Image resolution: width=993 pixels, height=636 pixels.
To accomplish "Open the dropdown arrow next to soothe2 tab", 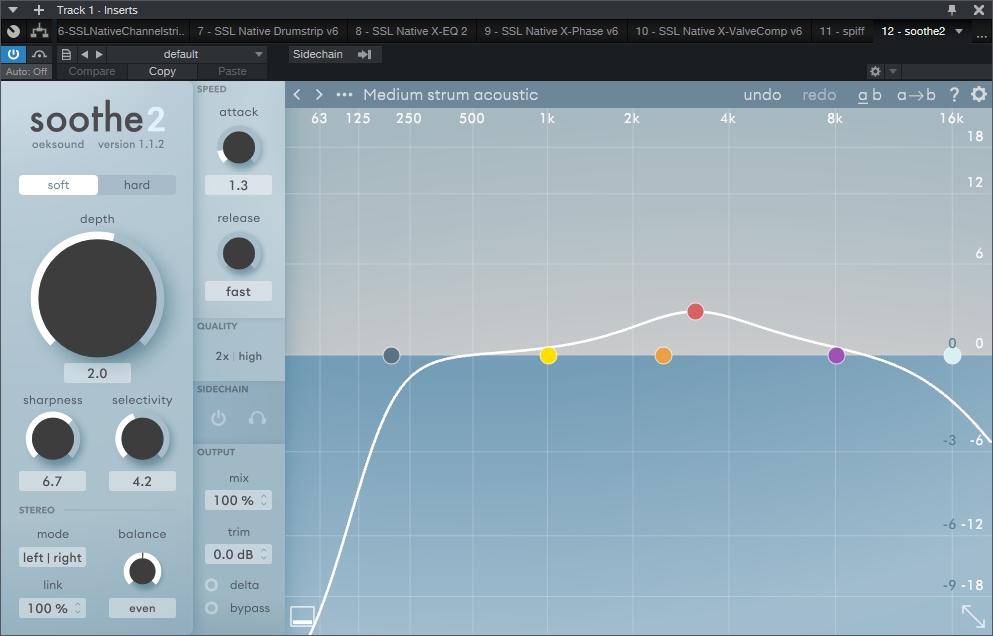I will tap(959, 31).
